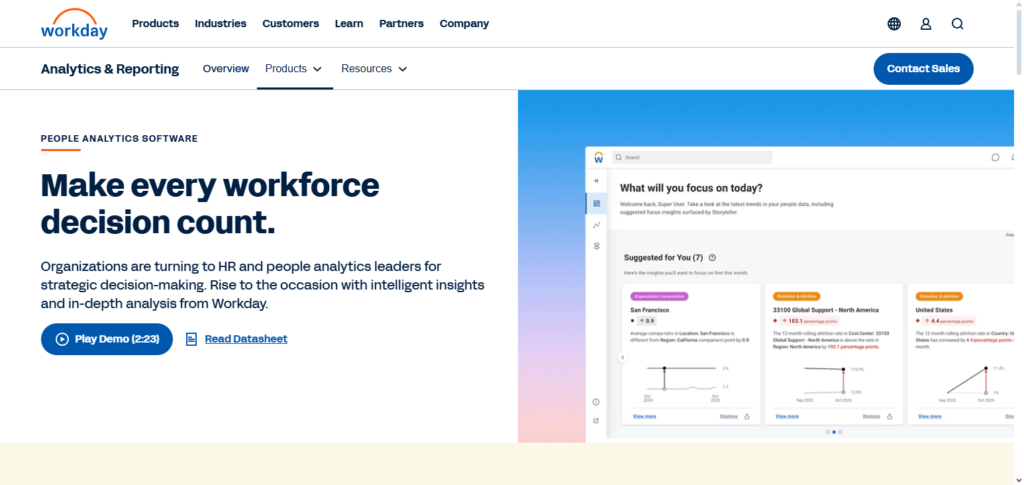Open the globe language selector
The image size is (1024, 485).
pos(894,24)
